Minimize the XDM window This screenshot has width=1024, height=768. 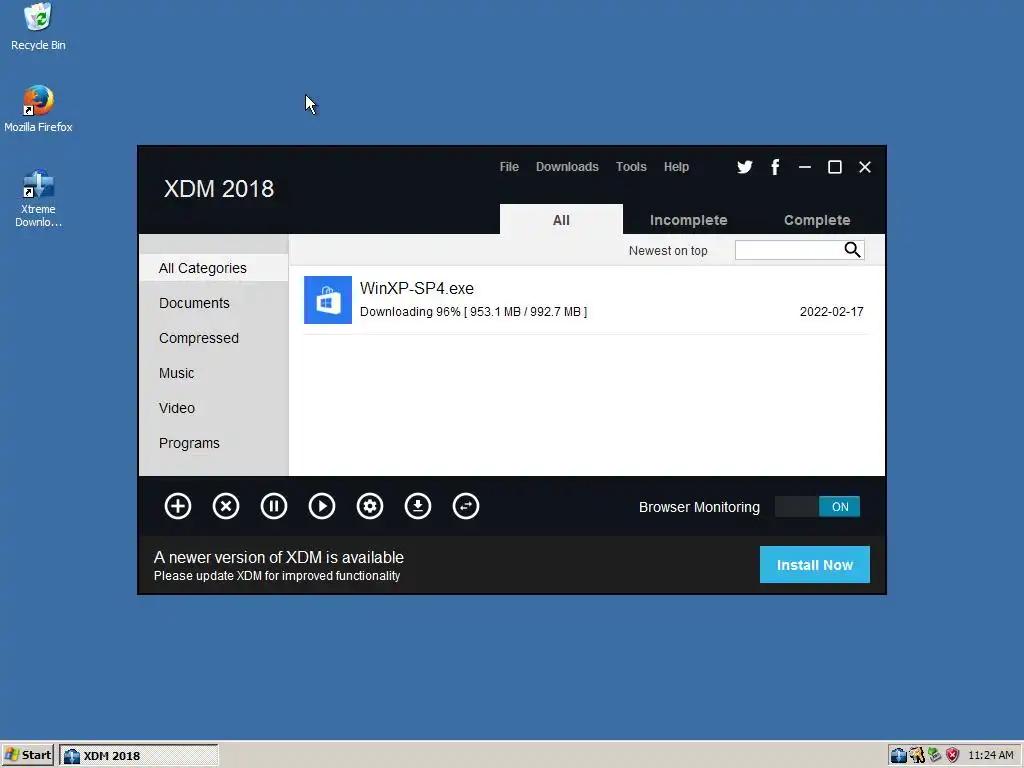pyautogui.click(x=805, y=167)
